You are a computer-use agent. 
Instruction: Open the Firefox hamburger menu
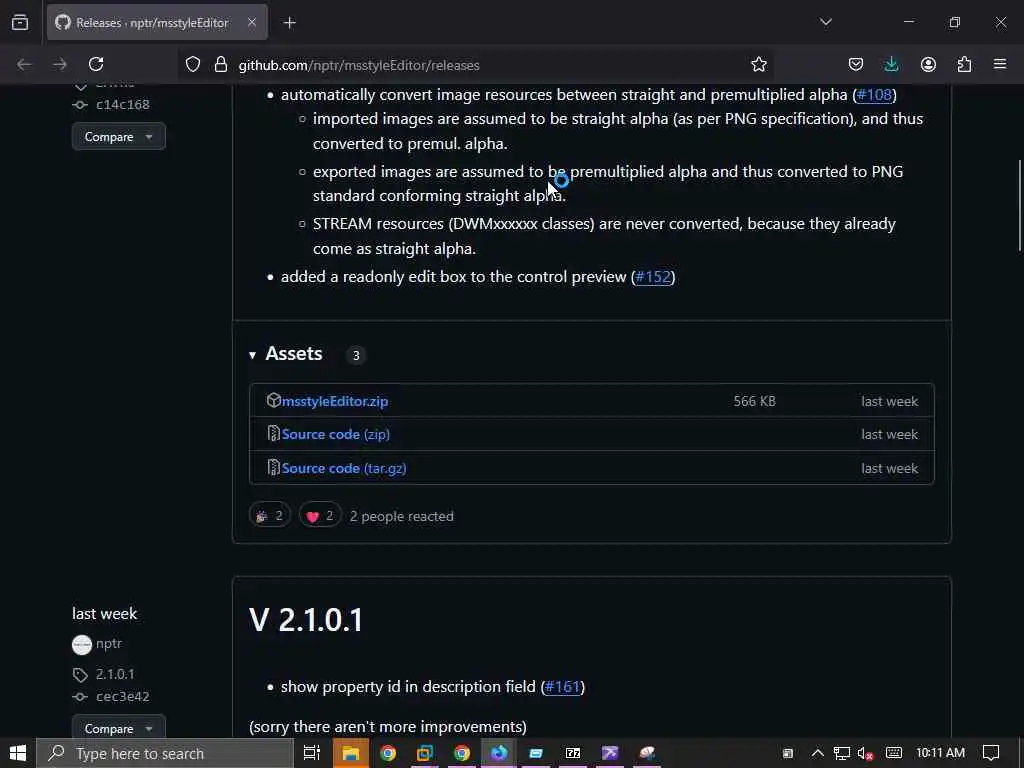click(1000, 64)
